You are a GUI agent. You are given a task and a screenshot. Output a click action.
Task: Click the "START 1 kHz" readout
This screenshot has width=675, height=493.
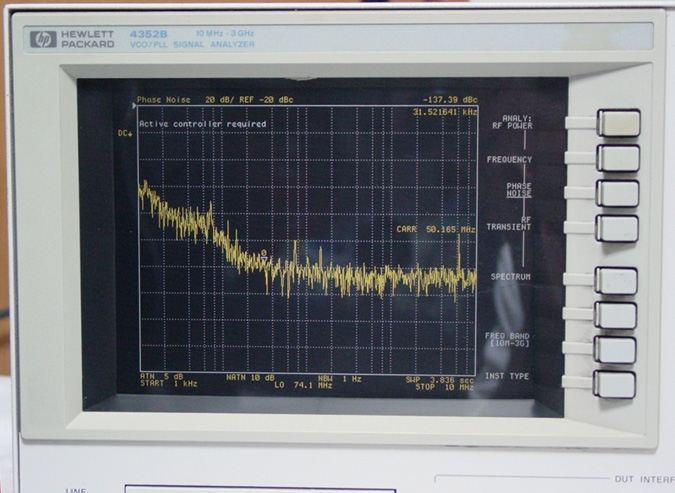pyautogui.click(x=168, y=384)
